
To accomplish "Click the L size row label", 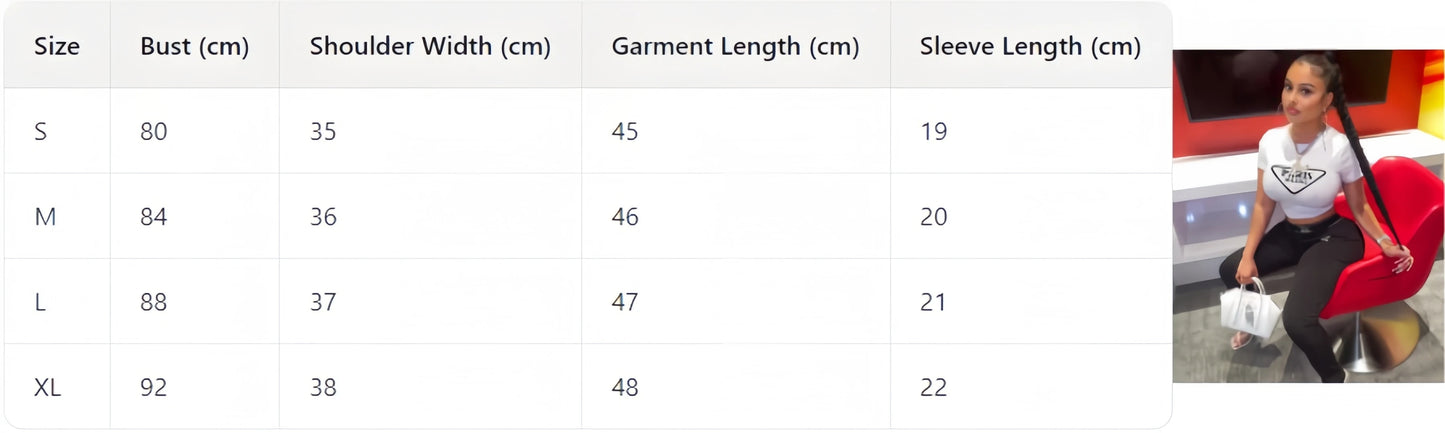I will 40,302.
